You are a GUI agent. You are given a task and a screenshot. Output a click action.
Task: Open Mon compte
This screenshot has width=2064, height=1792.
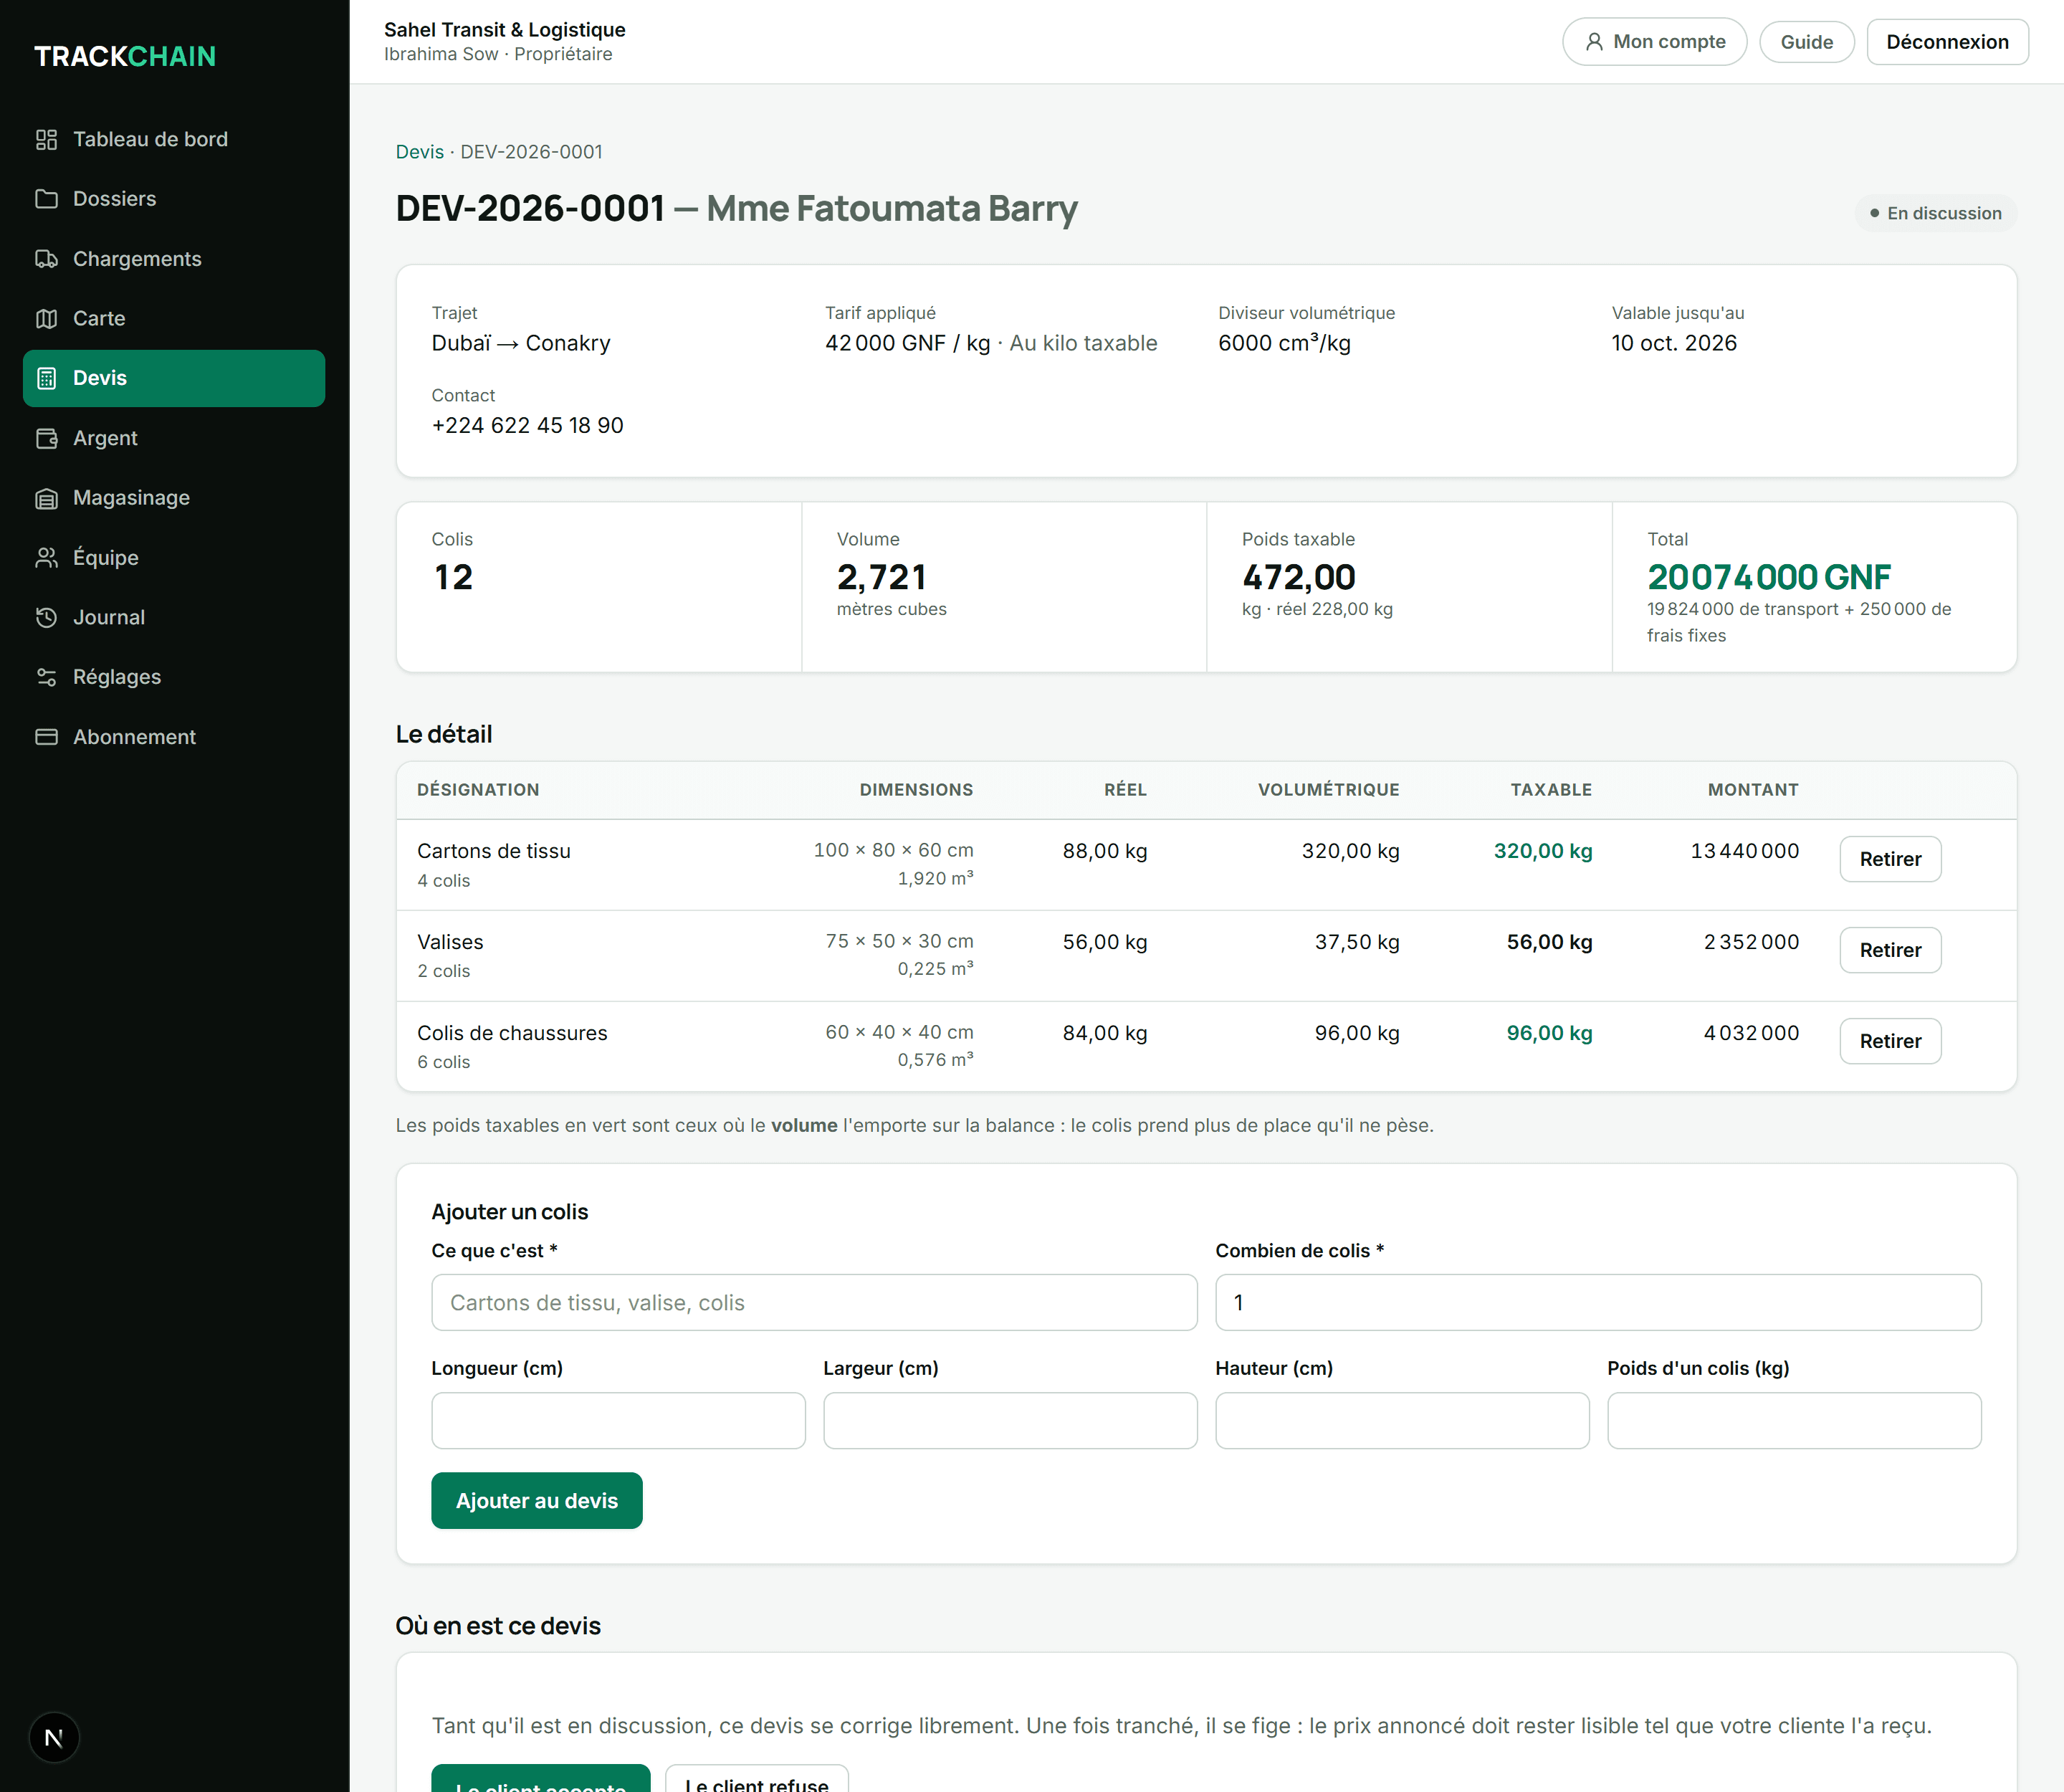click(x=1654, y=42)
